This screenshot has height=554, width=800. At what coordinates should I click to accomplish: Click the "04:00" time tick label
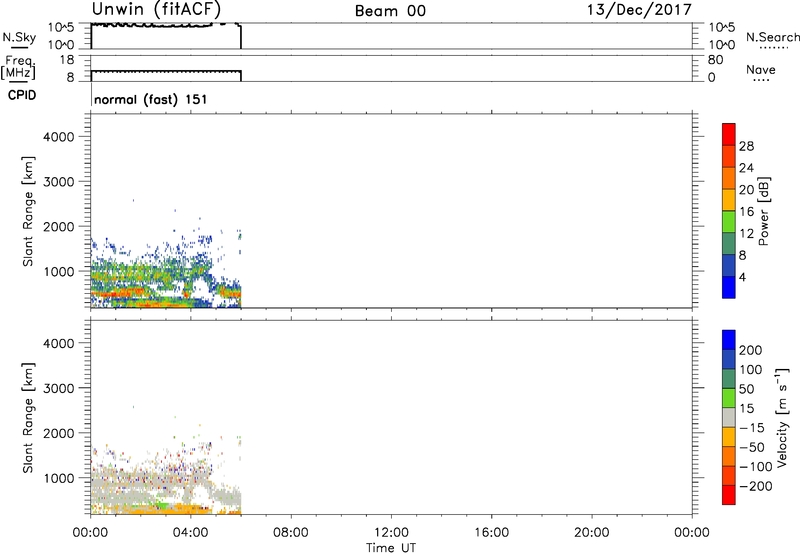click(x=191, y=533)
